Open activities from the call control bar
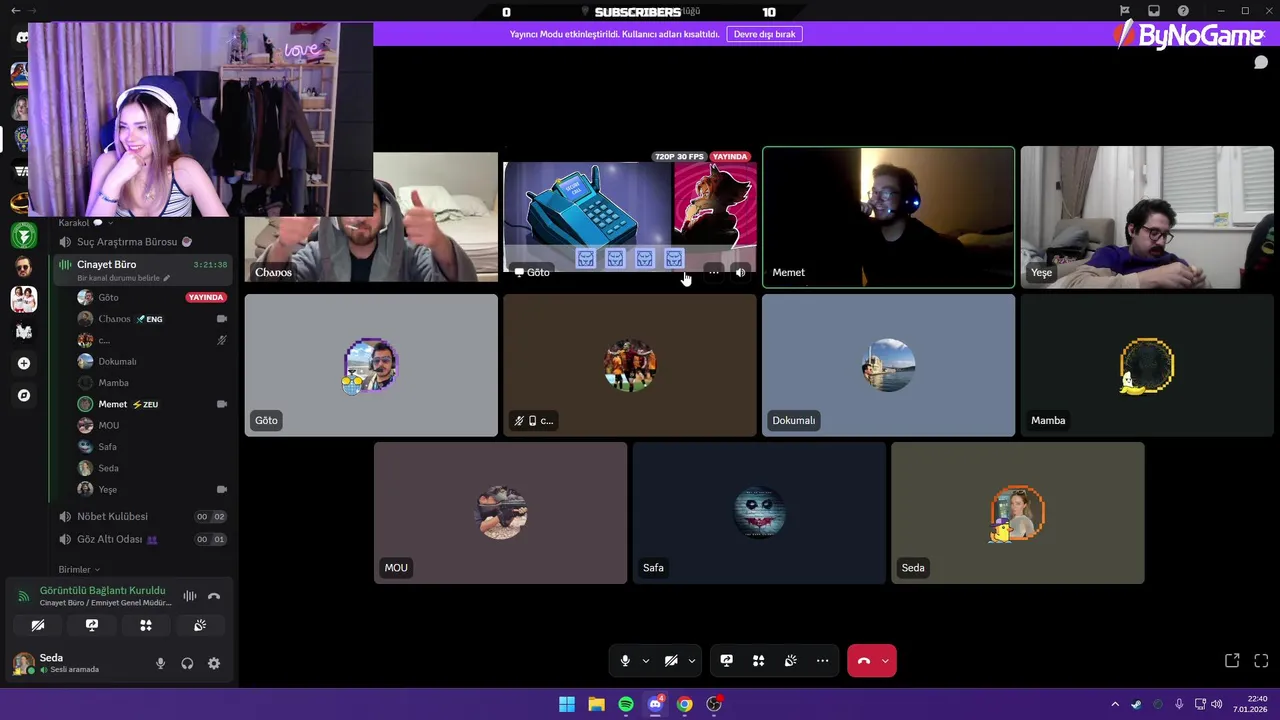Screen dimensions: 1280x720 [x=759, y=661]
